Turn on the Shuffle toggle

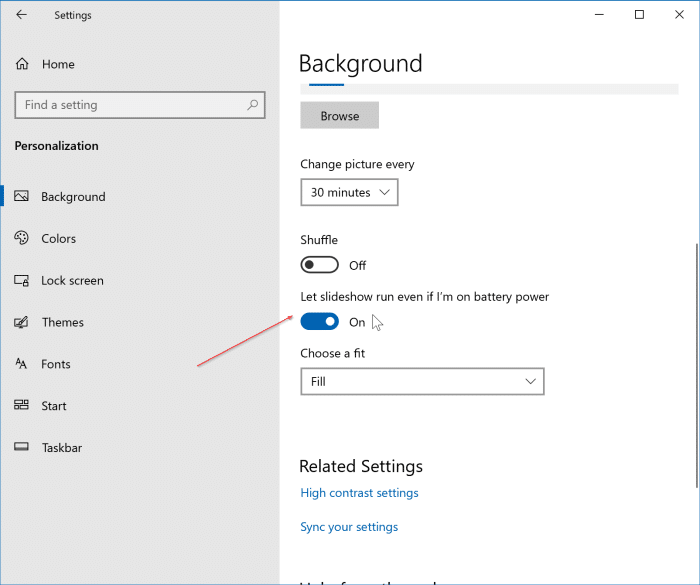click(x=319, y=265)
